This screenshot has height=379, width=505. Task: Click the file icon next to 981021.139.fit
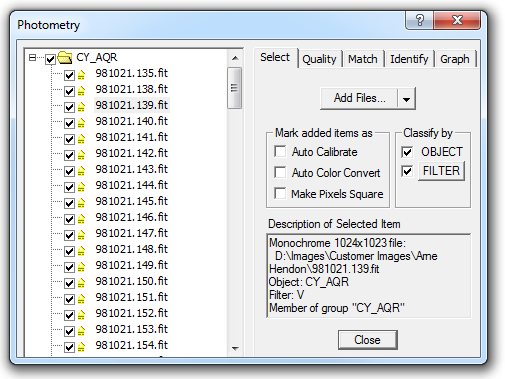tap(81, 107)
